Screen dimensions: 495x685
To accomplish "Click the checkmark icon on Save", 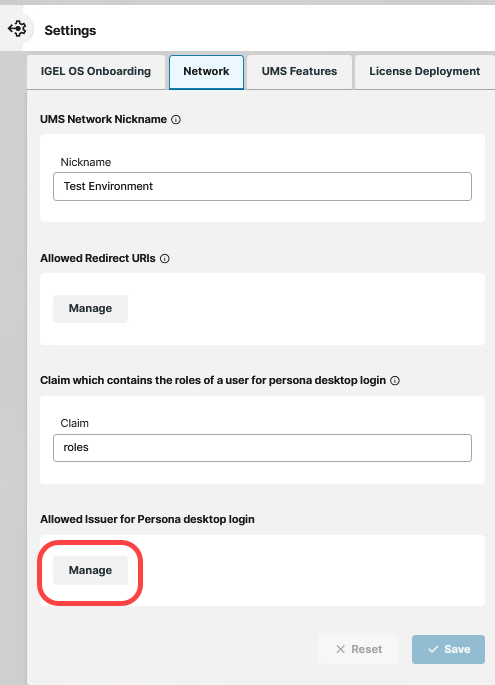I will (433, 649).
